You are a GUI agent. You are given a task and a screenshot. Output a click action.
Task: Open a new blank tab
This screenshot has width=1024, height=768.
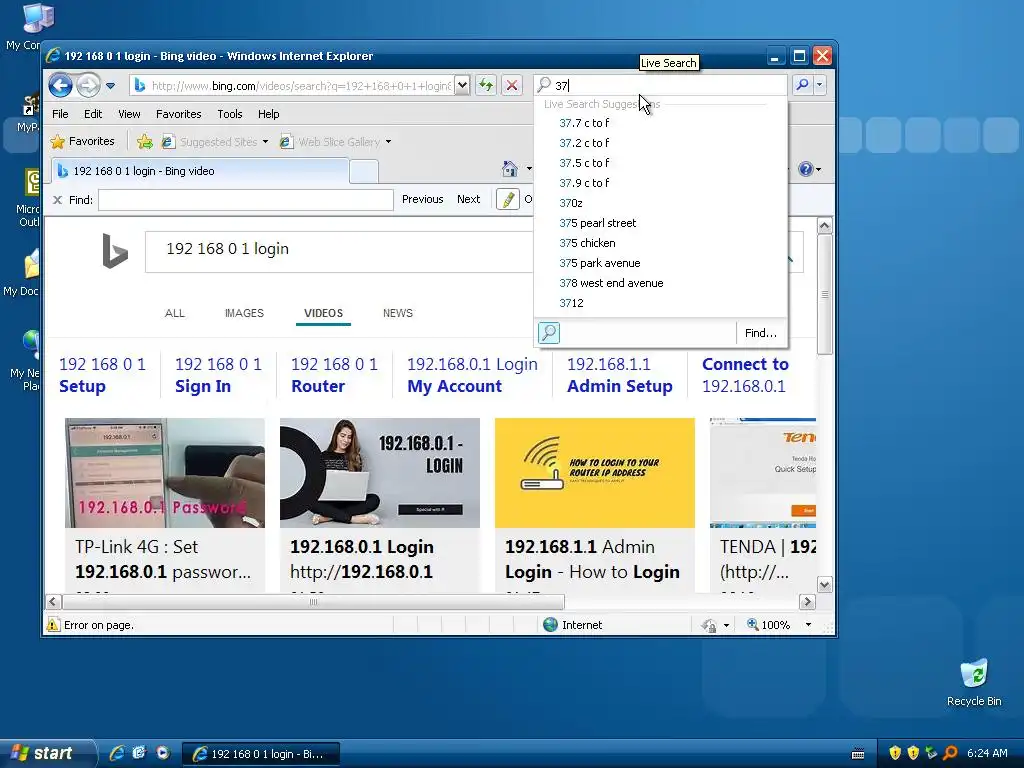364,171
